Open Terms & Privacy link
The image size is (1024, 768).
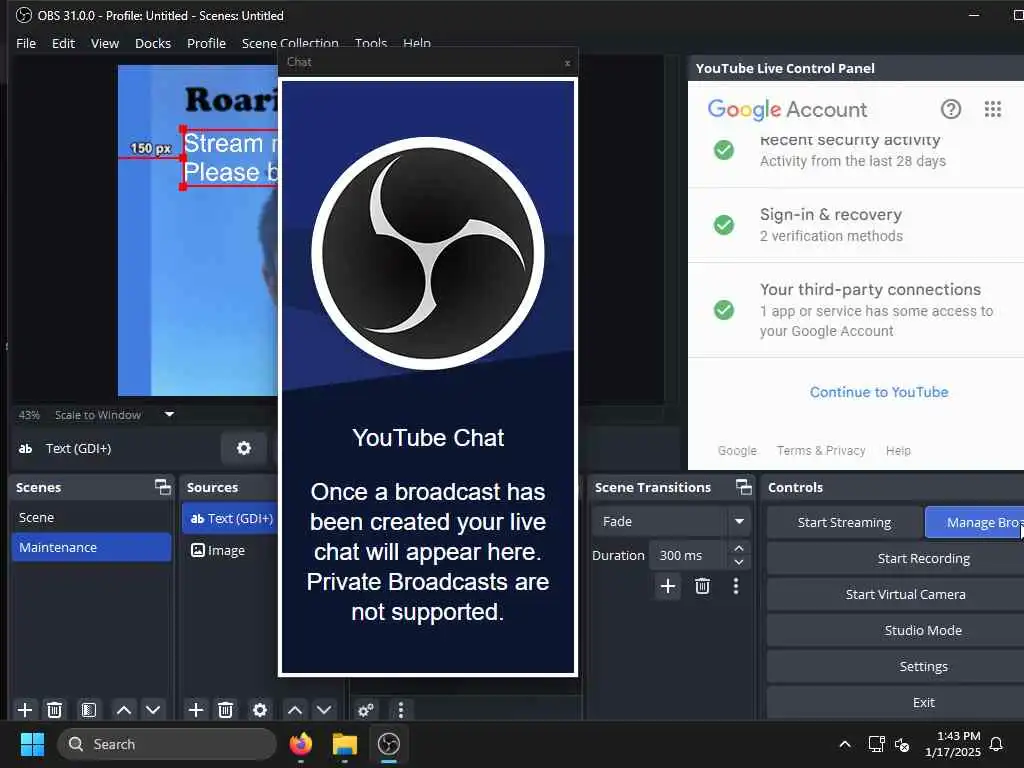tap(821, 451)
